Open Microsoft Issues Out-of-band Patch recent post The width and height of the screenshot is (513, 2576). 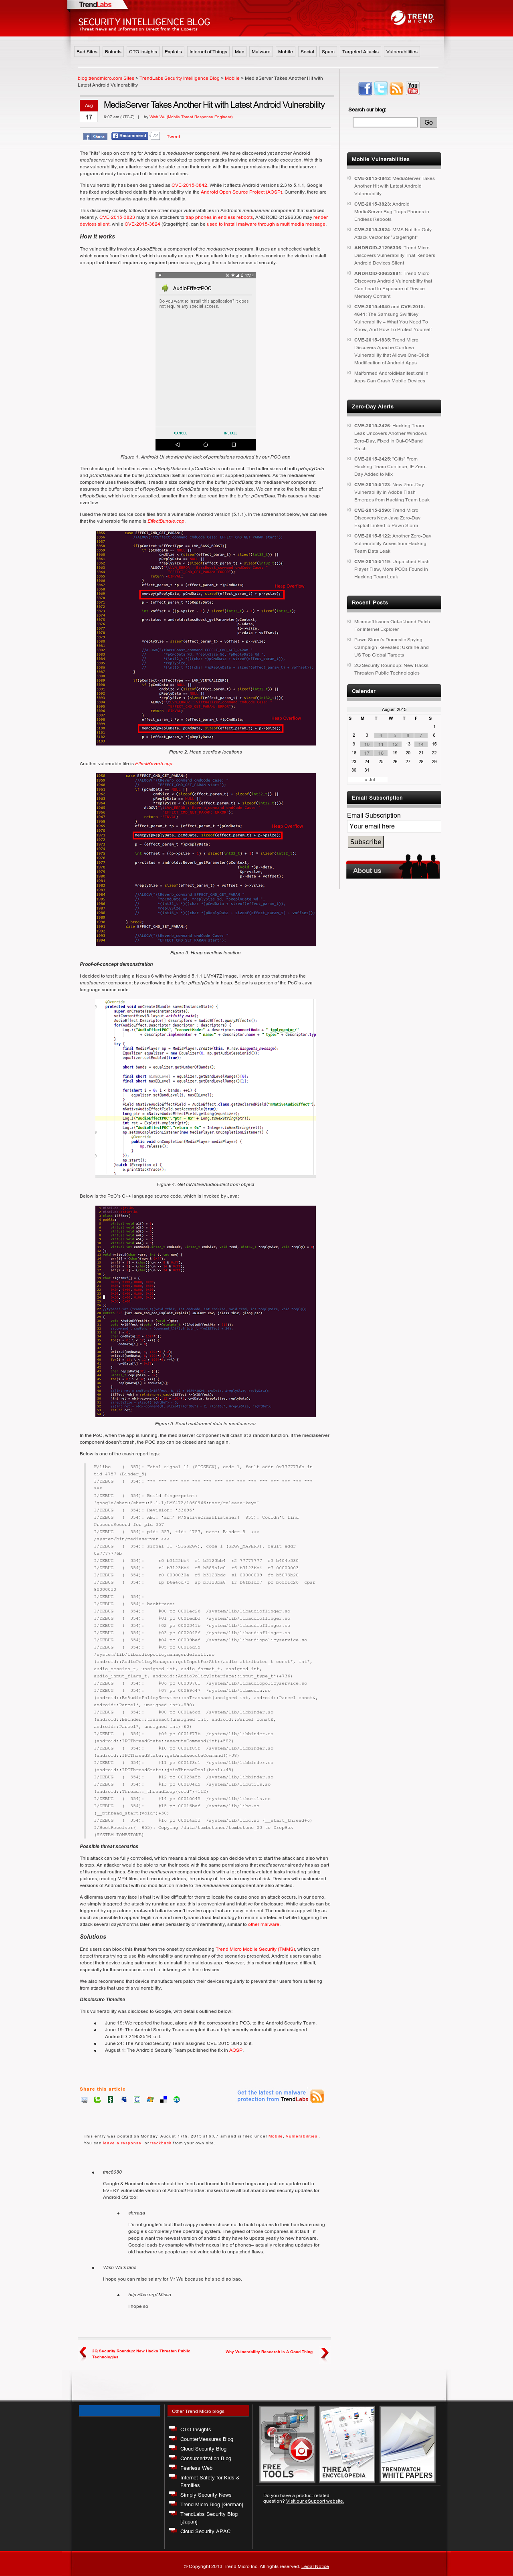(x=392, y=625)
